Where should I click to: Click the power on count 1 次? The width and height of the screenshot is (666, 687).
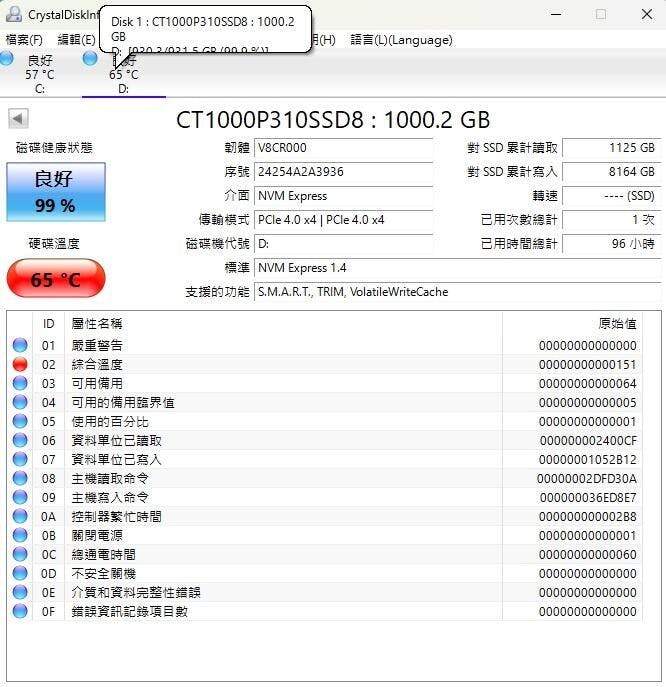coord(612,220)
